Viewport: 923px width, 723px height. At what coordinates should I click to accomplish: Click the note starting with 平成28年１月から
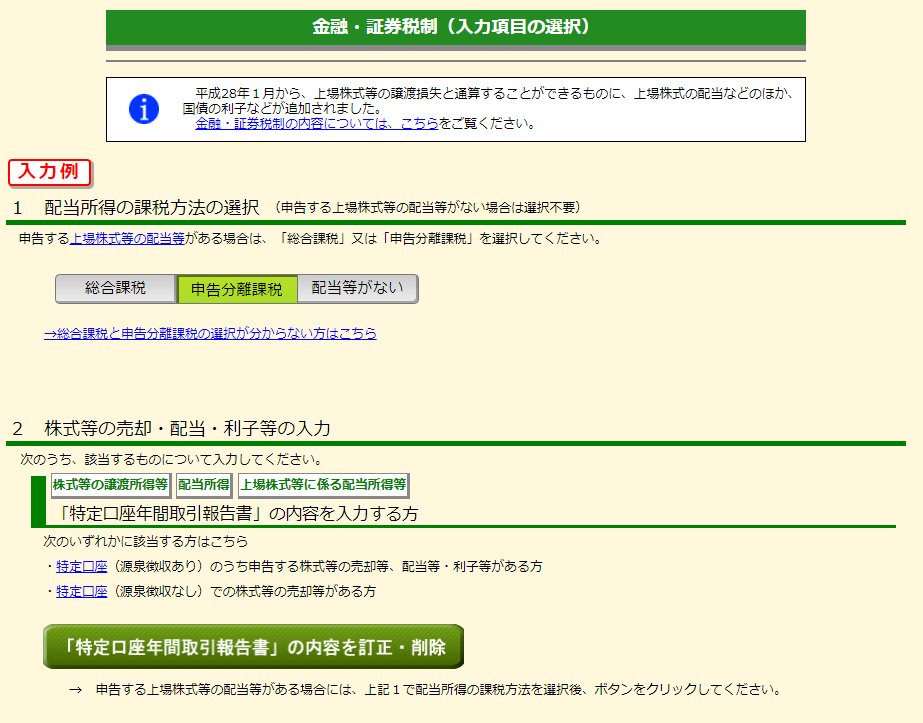489,101
